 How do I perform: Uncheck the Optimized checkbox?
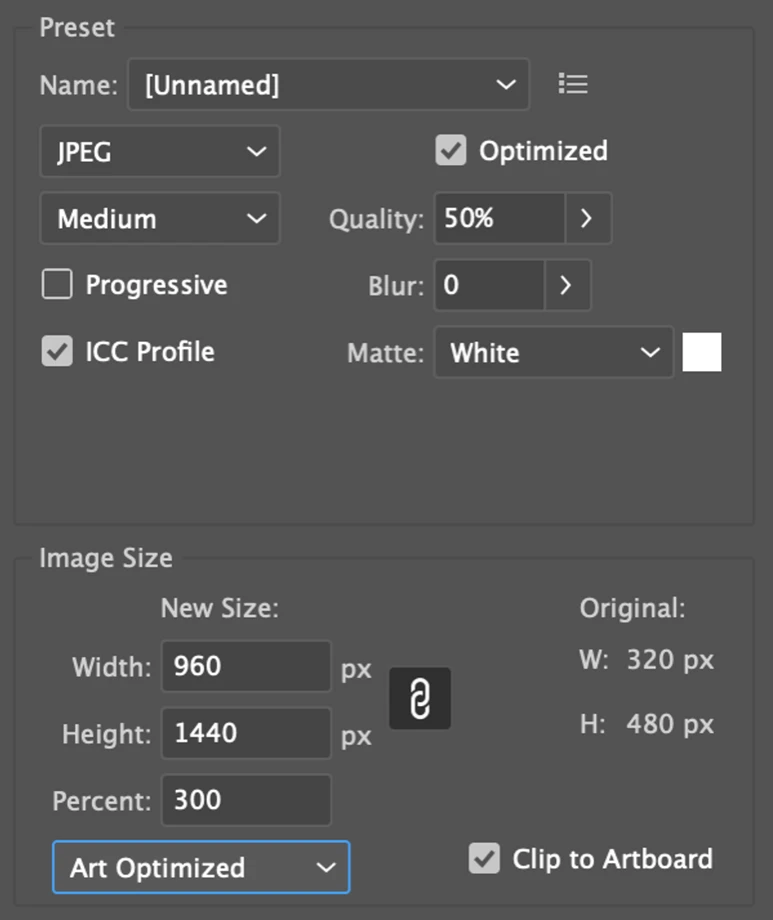(x=451, y=151)
